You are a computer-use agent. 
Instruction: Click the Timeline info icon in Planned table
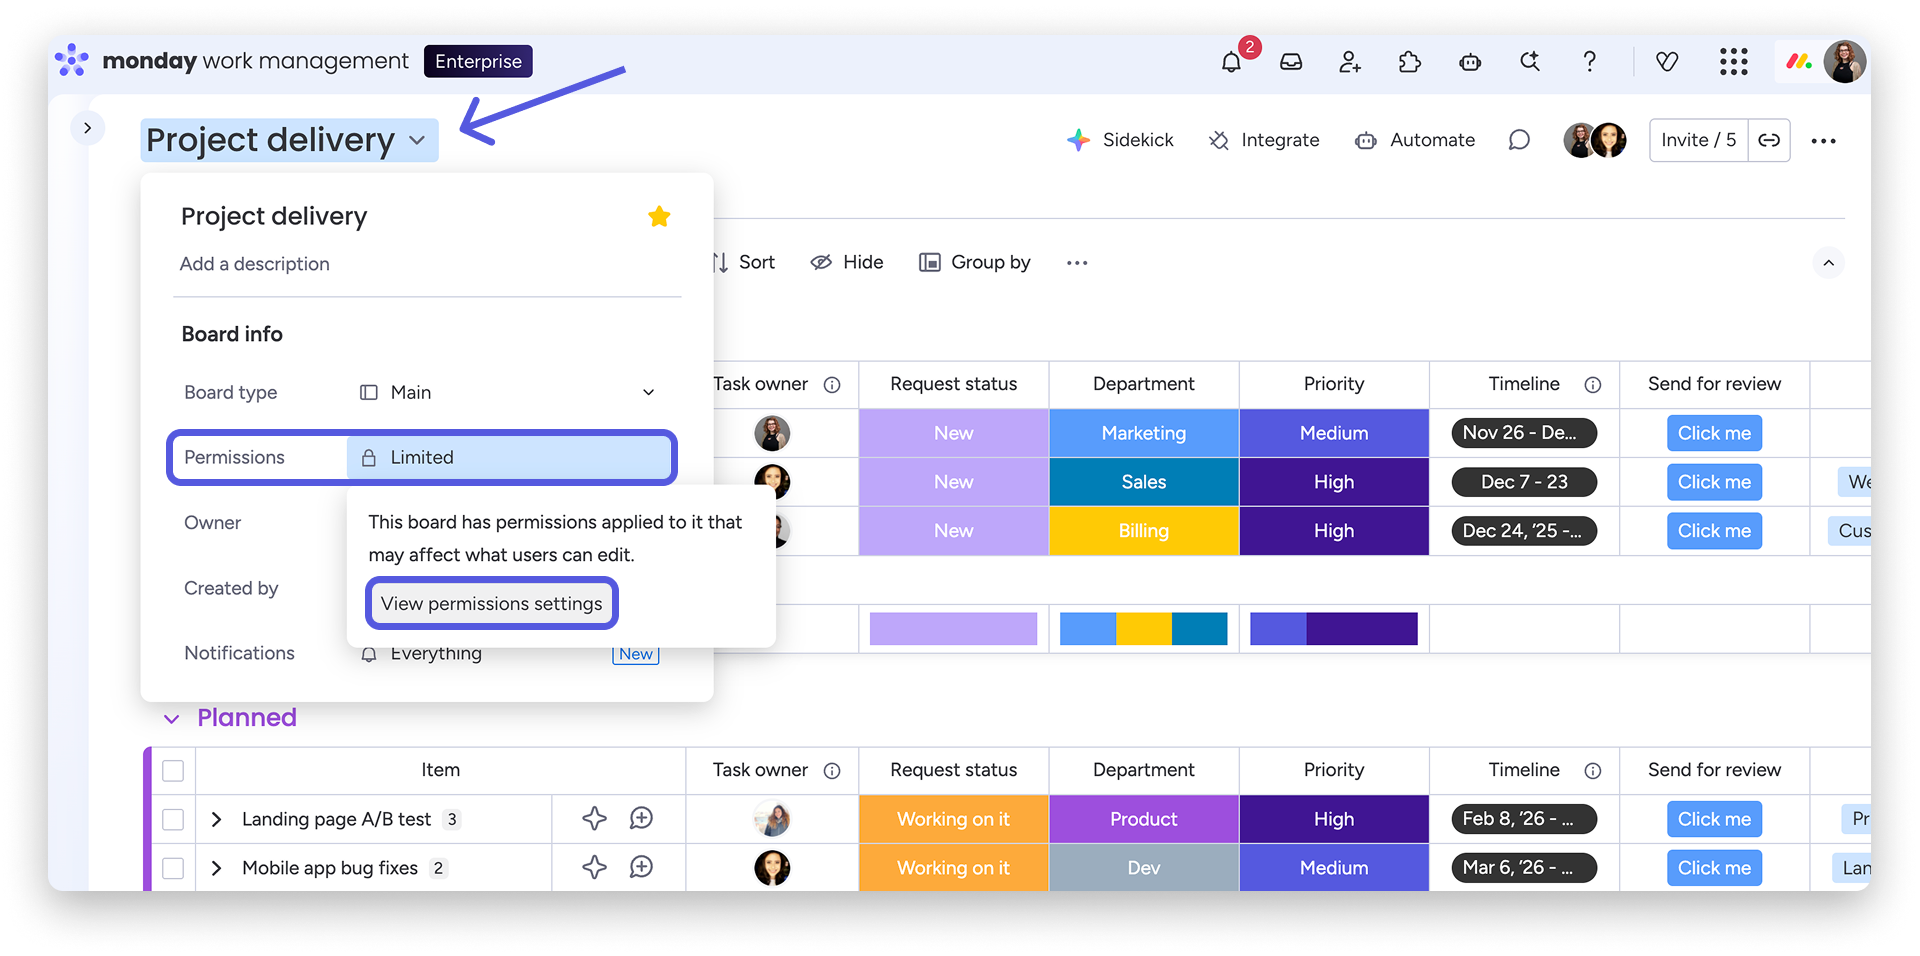1593,771
